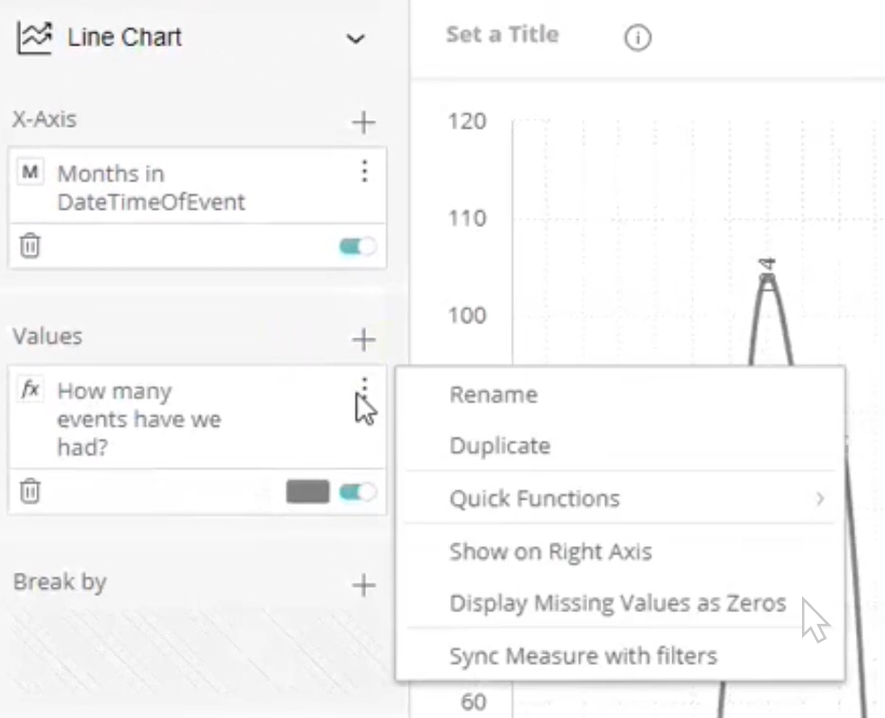The width and height of the screenshot is (885, 718).
Task: Add a new Values measure
Action: (364, 339)
